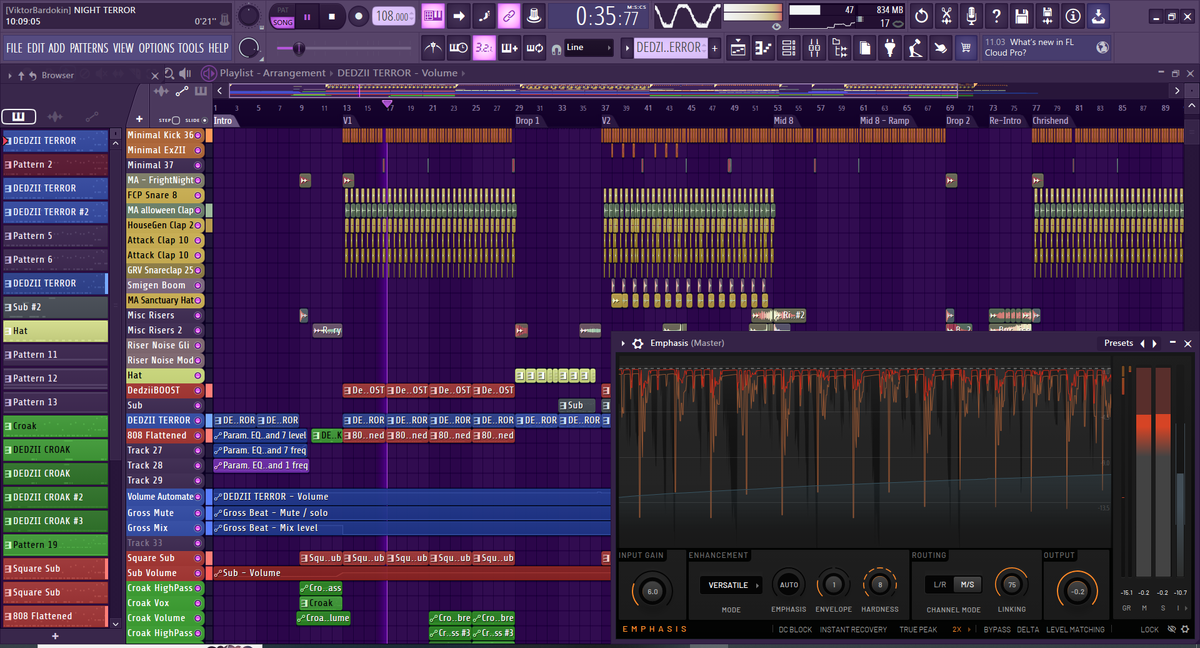The width and height of the screenshot is (1200, 648).
Task: Click the plus button to add new pattern
Action: [714, 47]
